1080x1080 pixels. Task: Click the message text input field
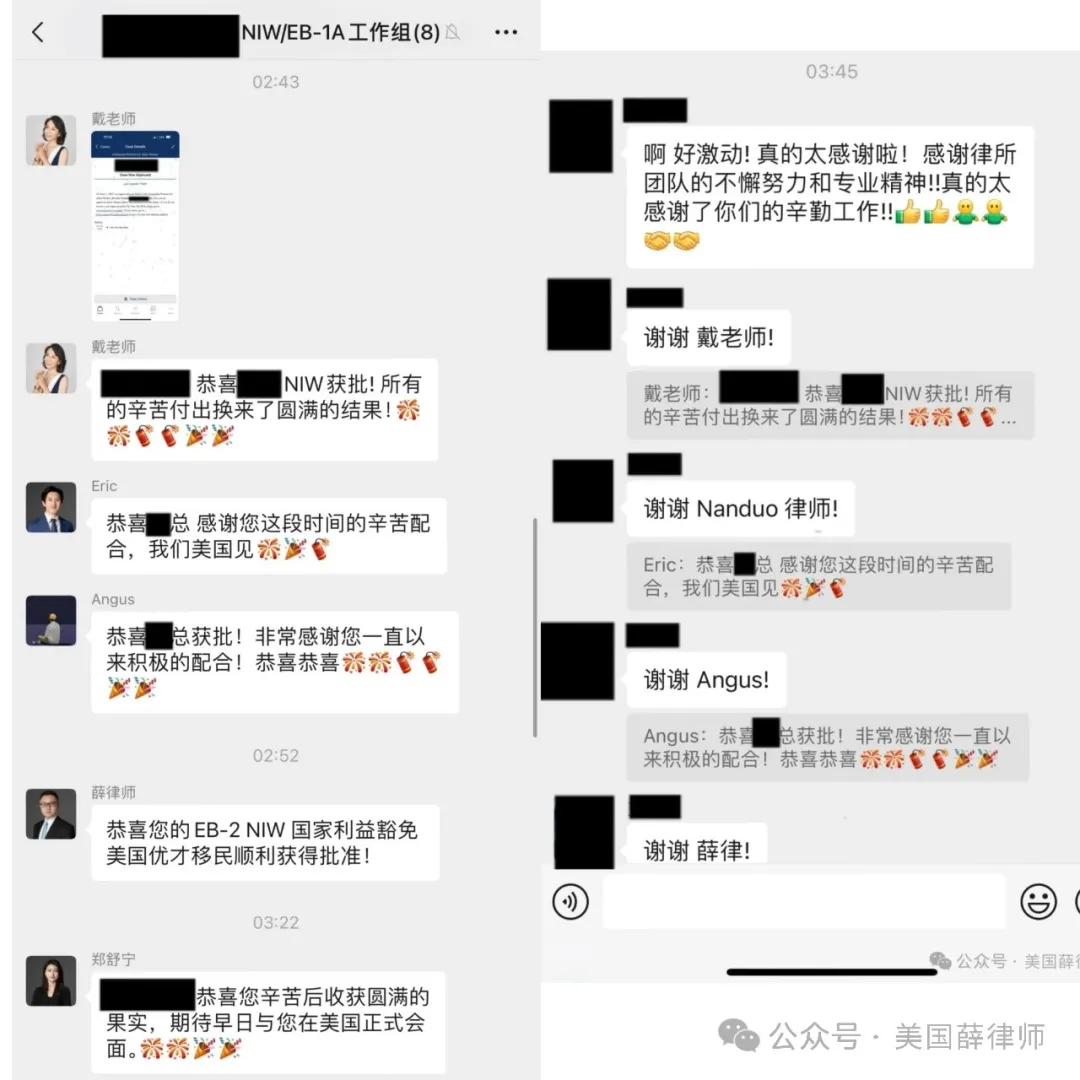pyautogui.click(x=804, y=901)
